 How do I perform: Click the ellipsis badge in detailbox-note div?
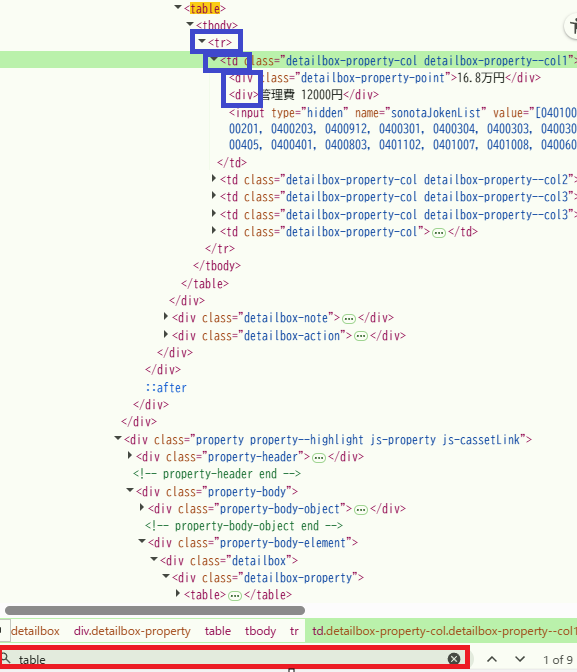[349, 318]
